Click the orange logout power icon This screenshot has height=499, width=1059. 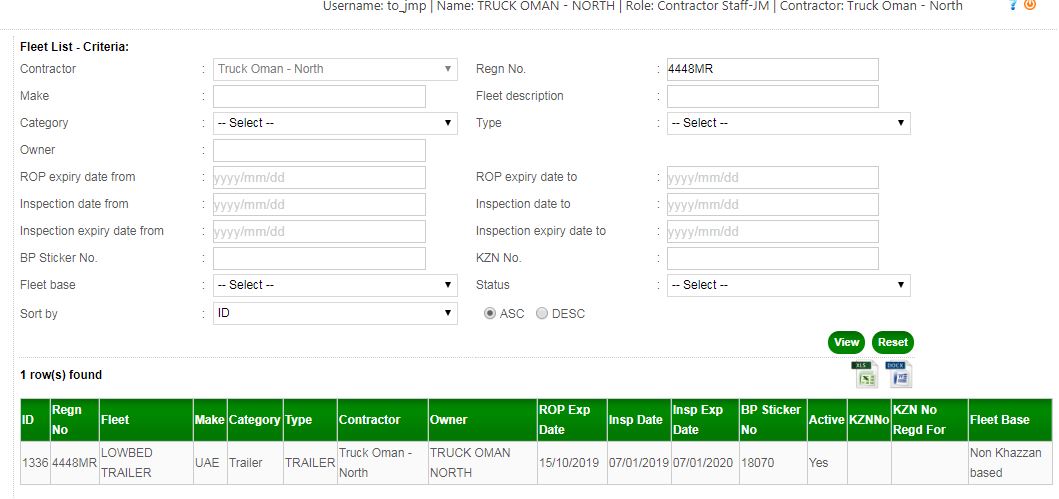click(x=1030, y=6)
